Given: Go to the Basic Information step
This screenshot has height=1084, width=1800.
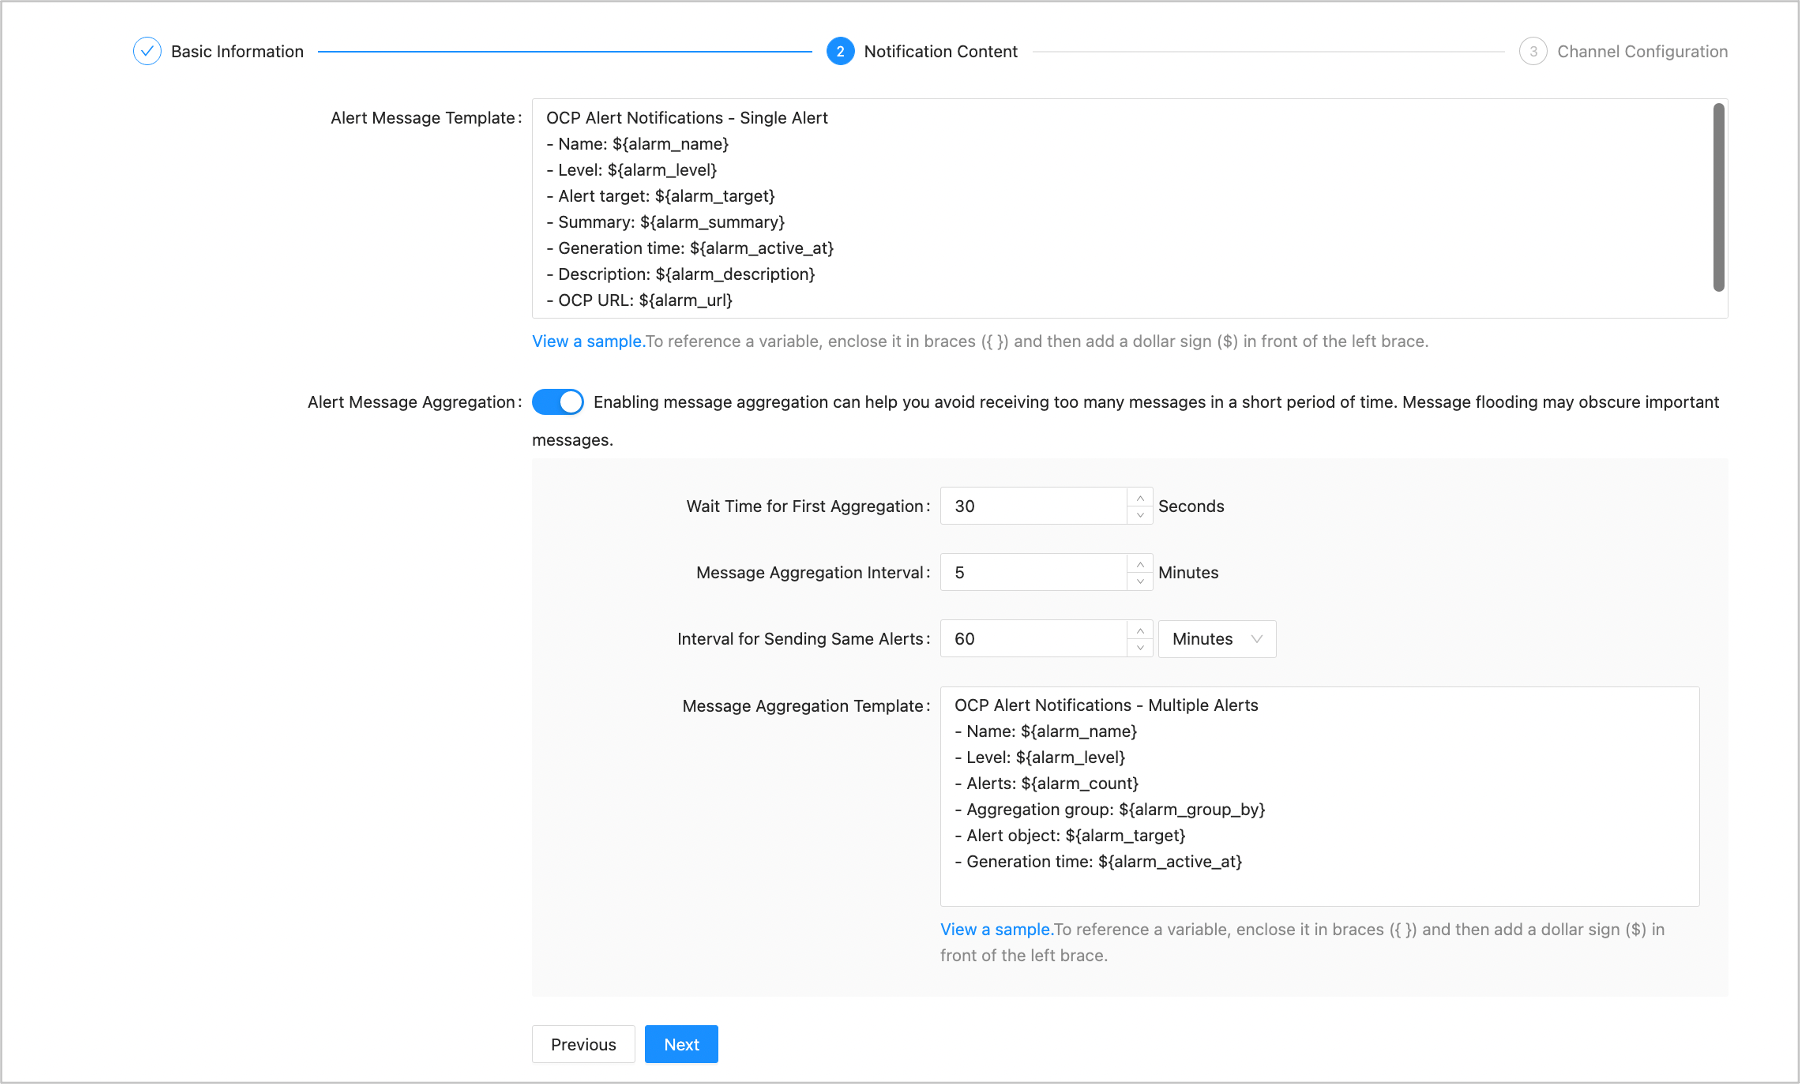Looking at the screenshot, I should click(x=237, y=51).
